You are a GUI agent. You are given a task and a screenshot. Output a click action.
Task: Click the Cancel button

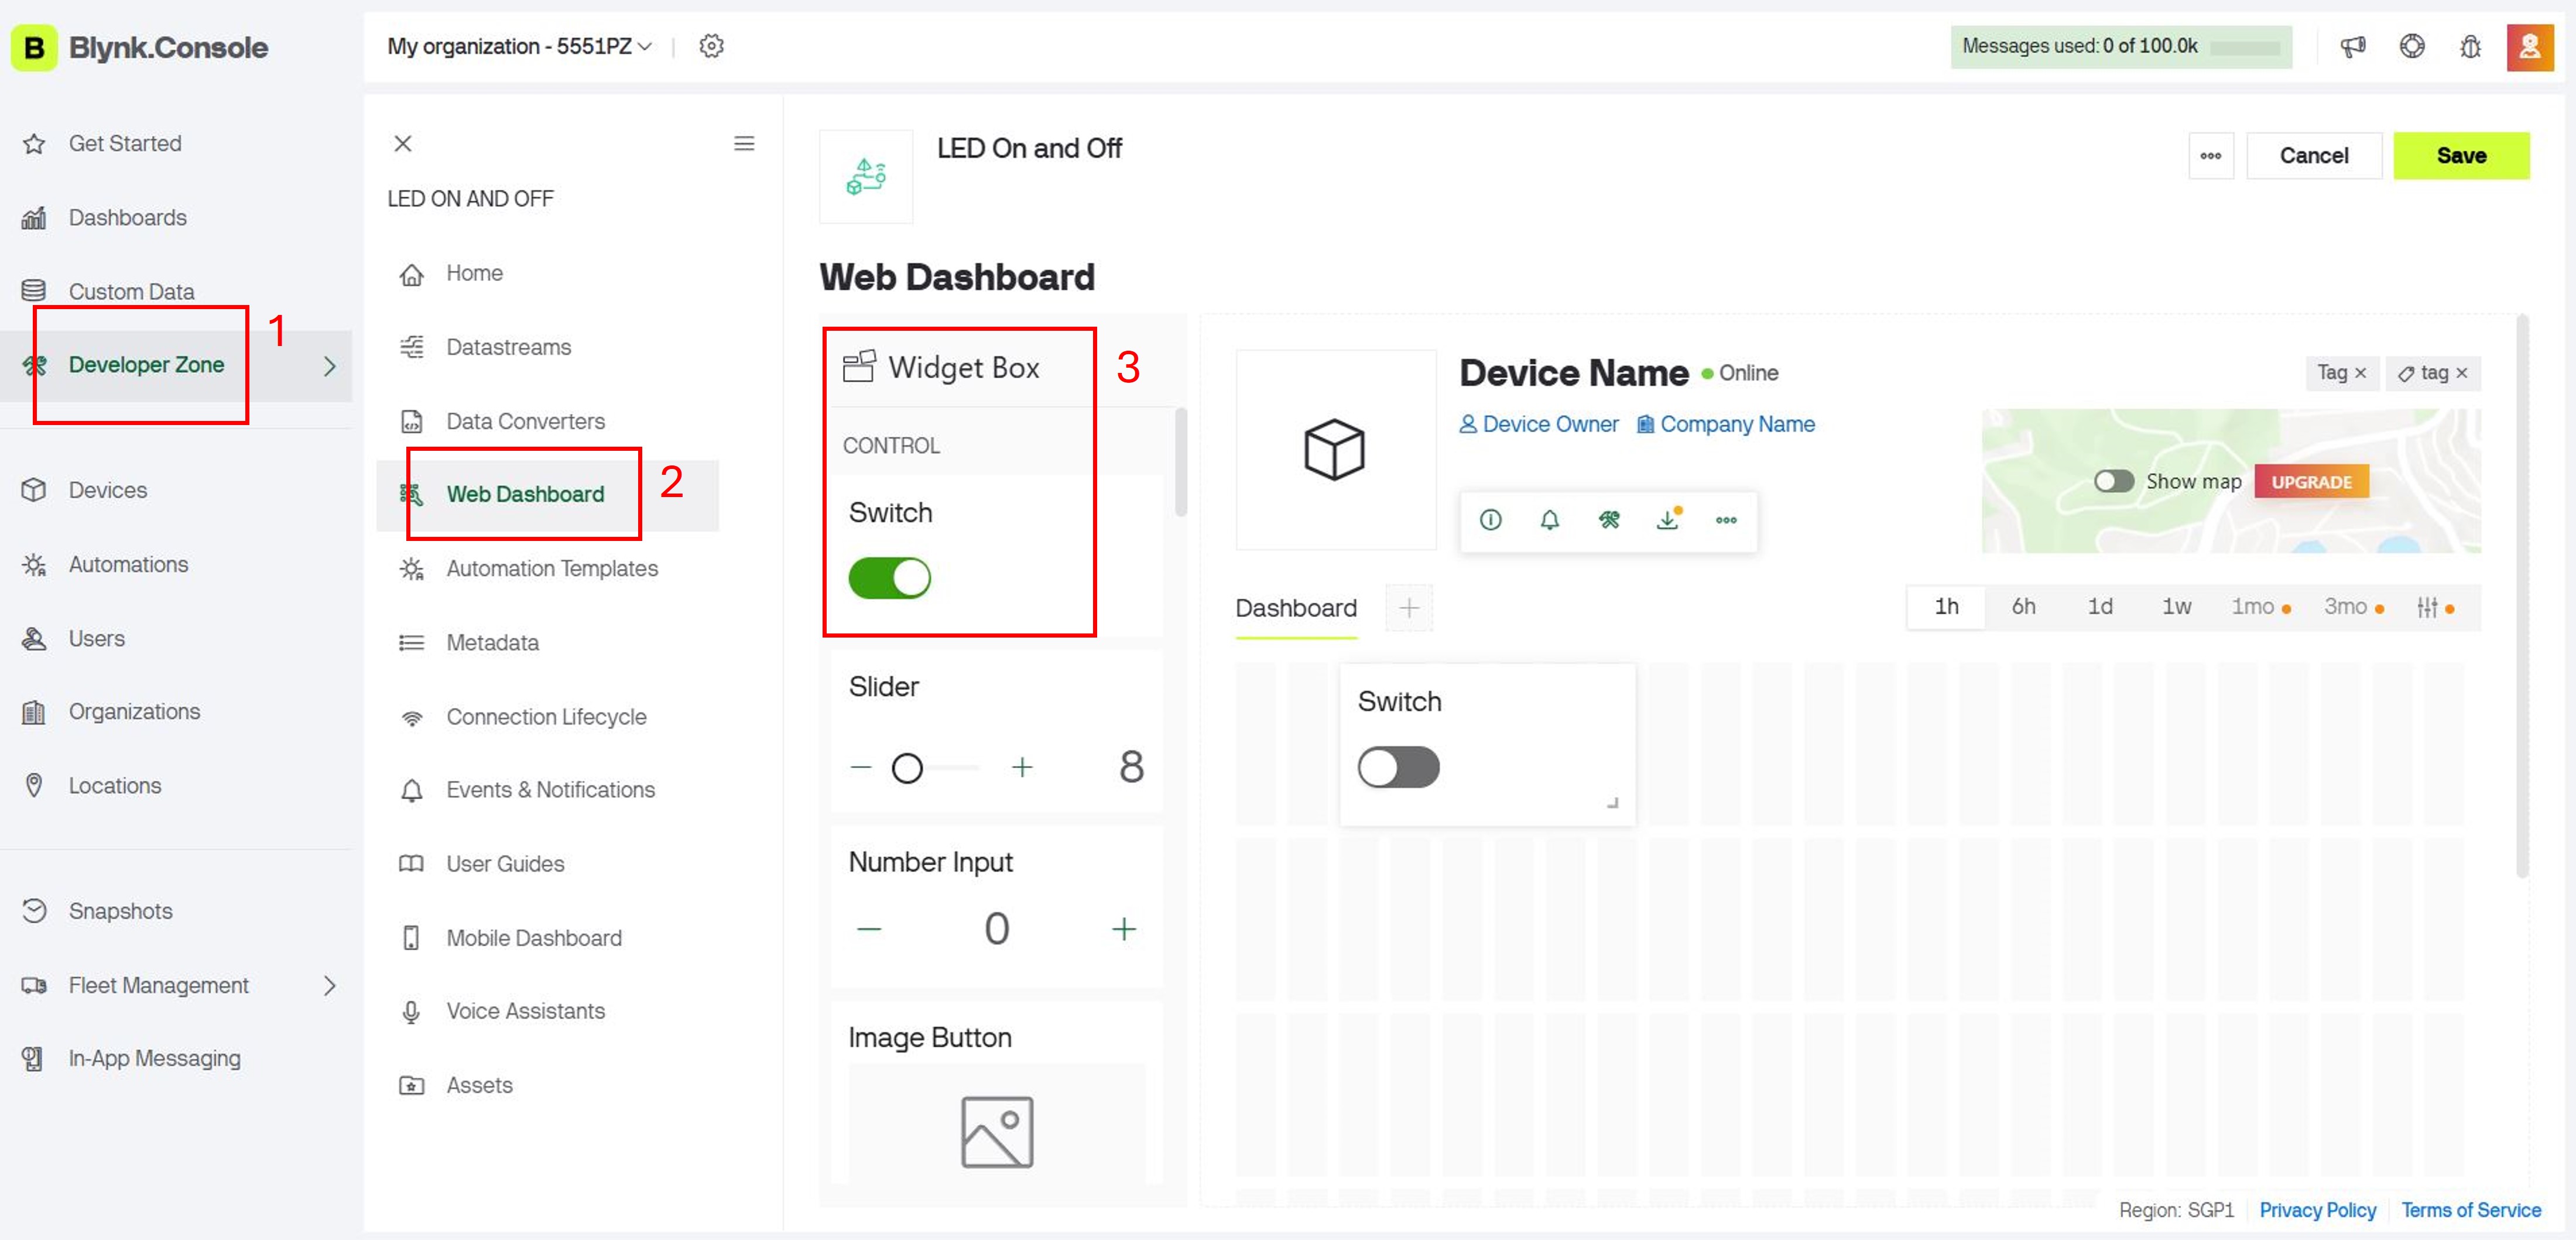coord(2314,156)
